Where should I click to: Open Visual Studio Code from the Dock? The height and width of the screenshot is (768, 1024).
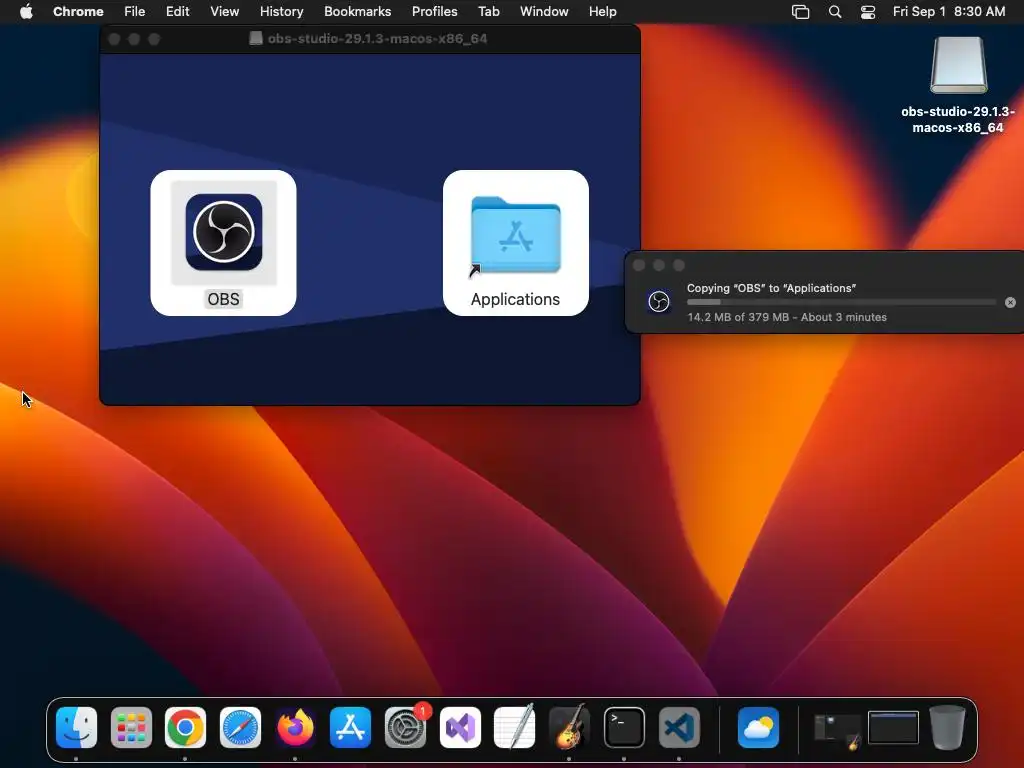point(679,728)
